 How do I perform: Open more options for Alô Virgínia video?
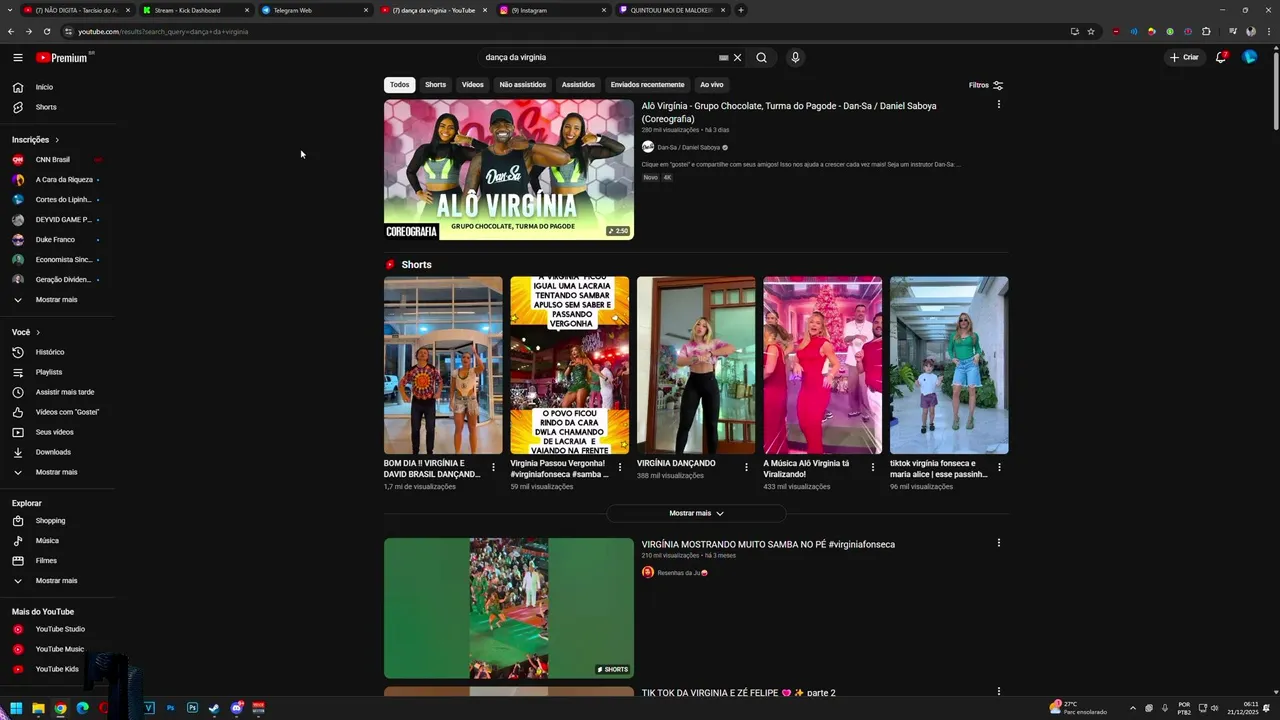tap(998, 105)
